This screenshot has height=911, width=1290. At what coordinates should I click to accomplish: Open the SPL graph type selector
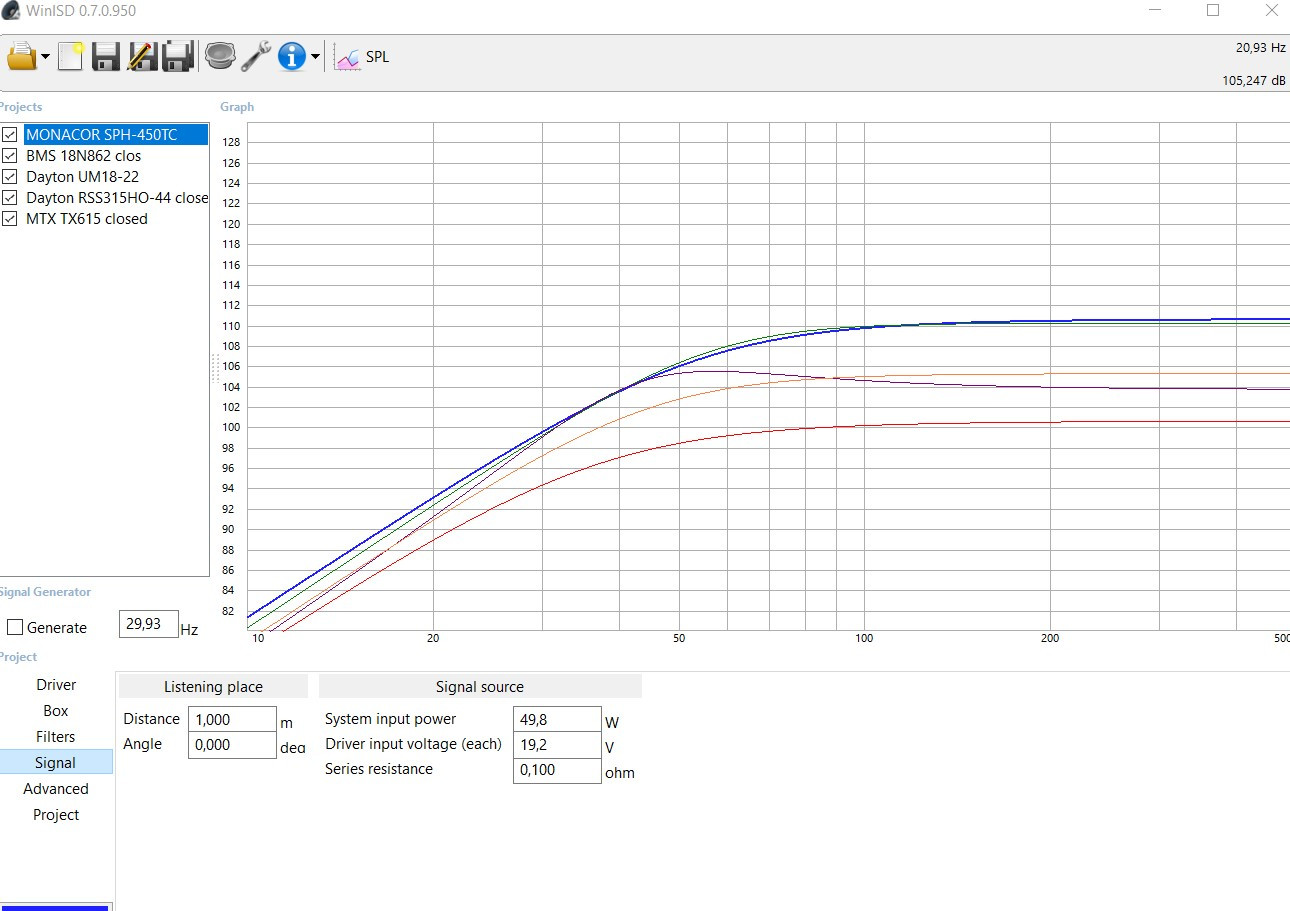point(363,57)
